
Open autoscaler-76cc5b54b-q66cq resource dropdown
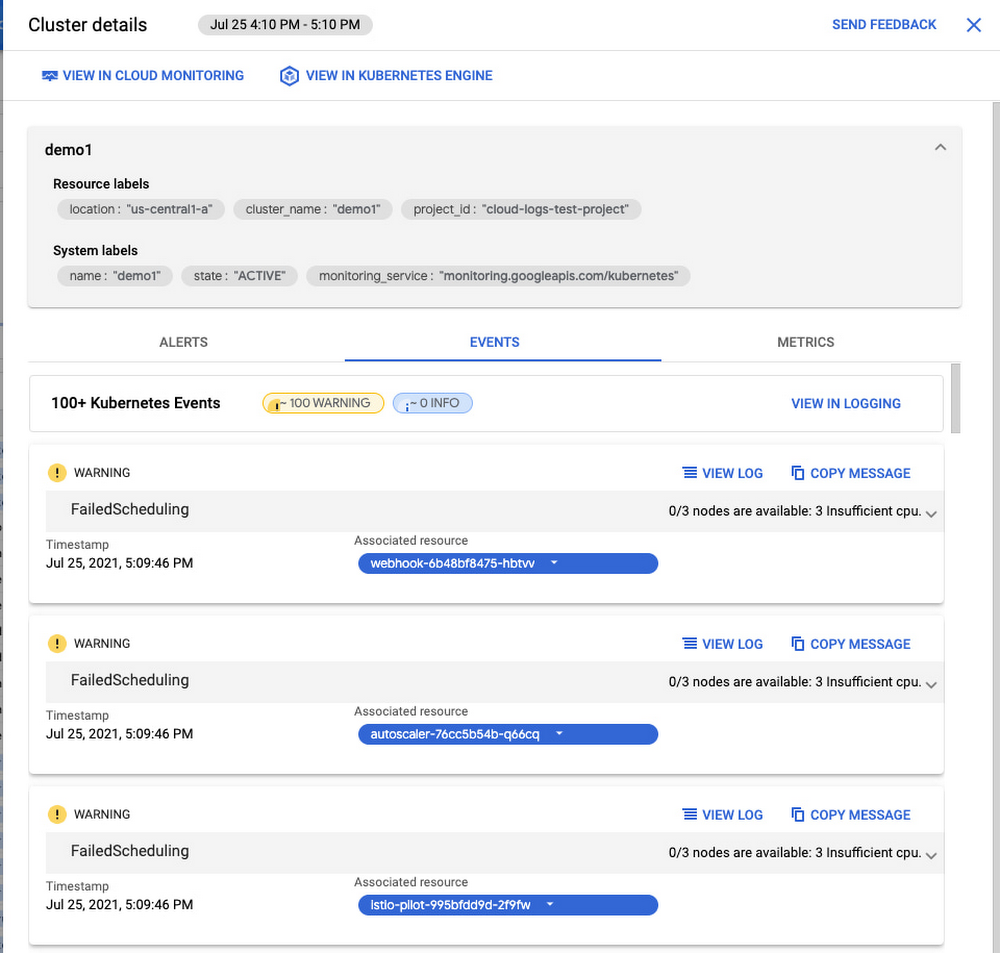(508, 734)
